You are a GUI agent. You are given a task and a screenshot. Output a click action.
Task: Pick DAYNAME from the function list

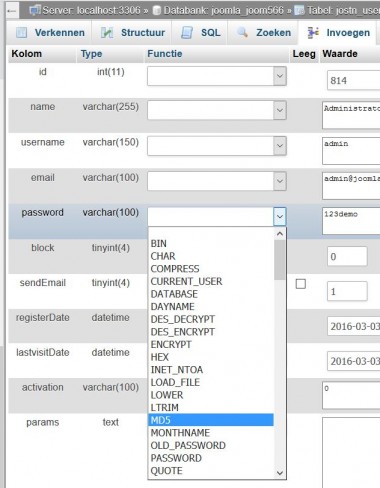point(211,307)
